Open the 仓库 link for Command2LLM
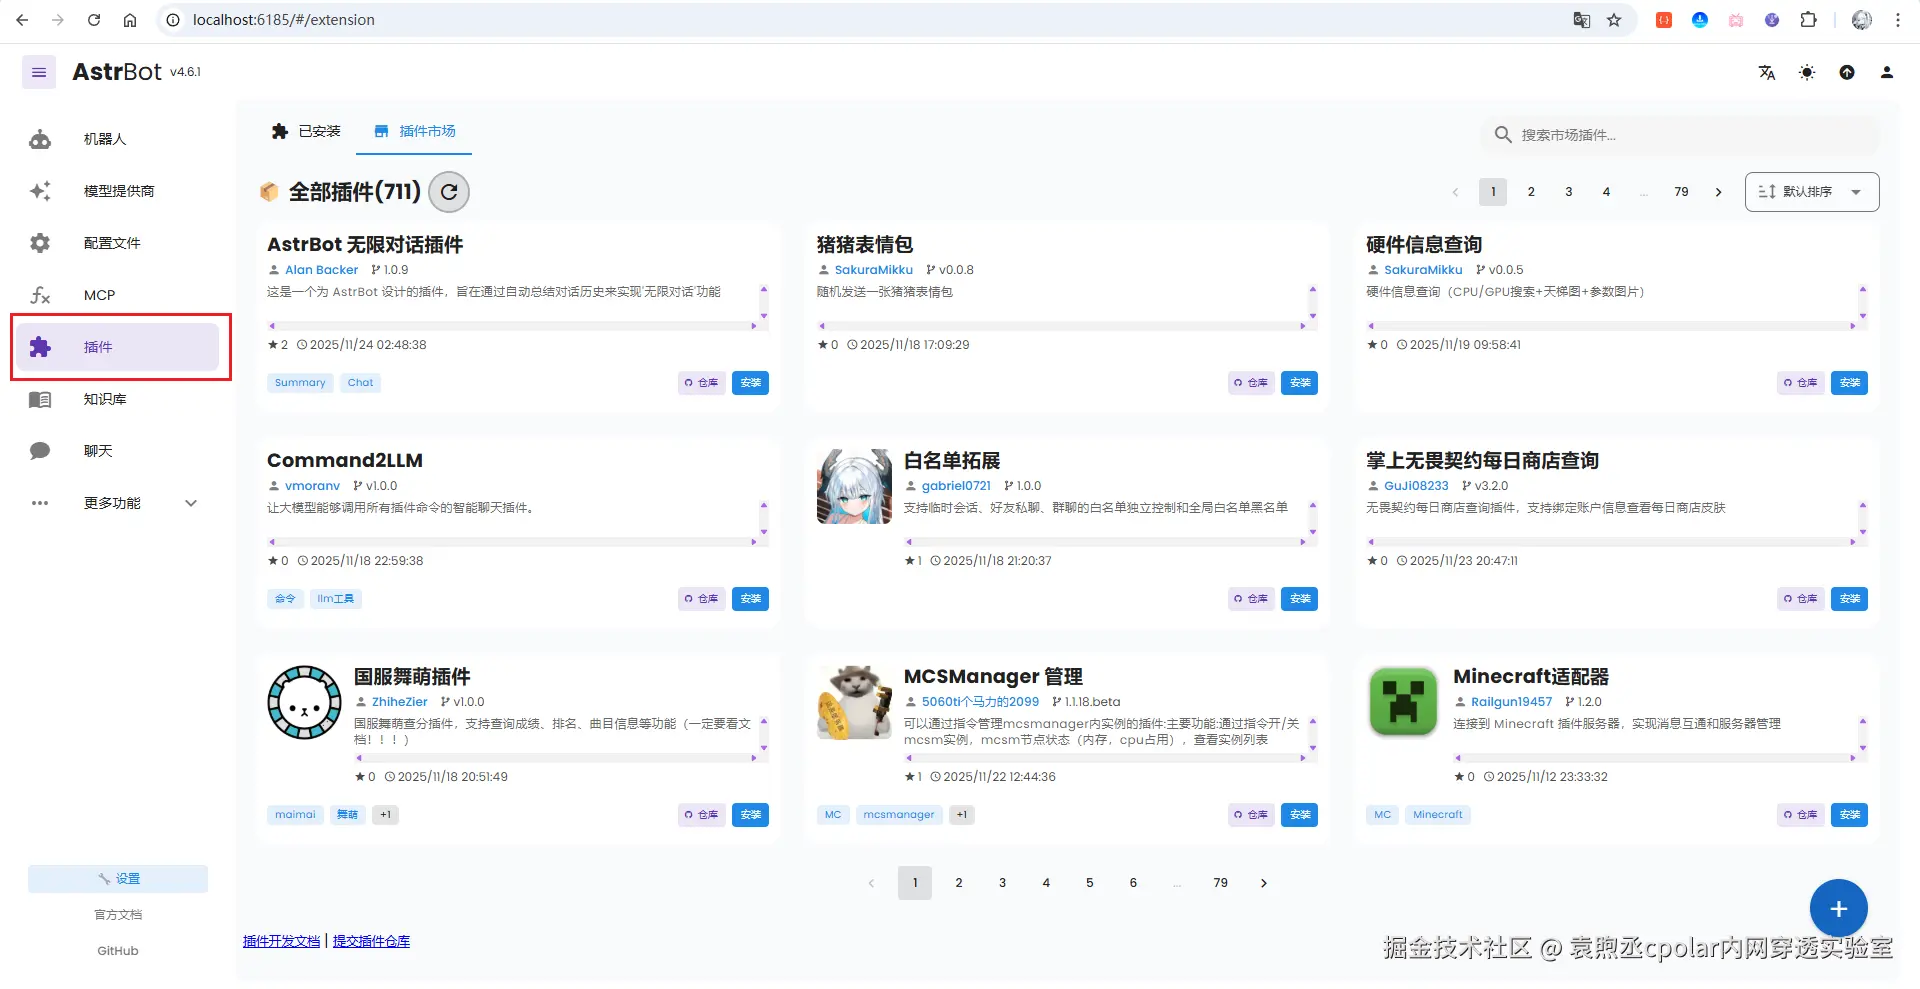This screenshot has width=1920, height=989. coord(701,599)
